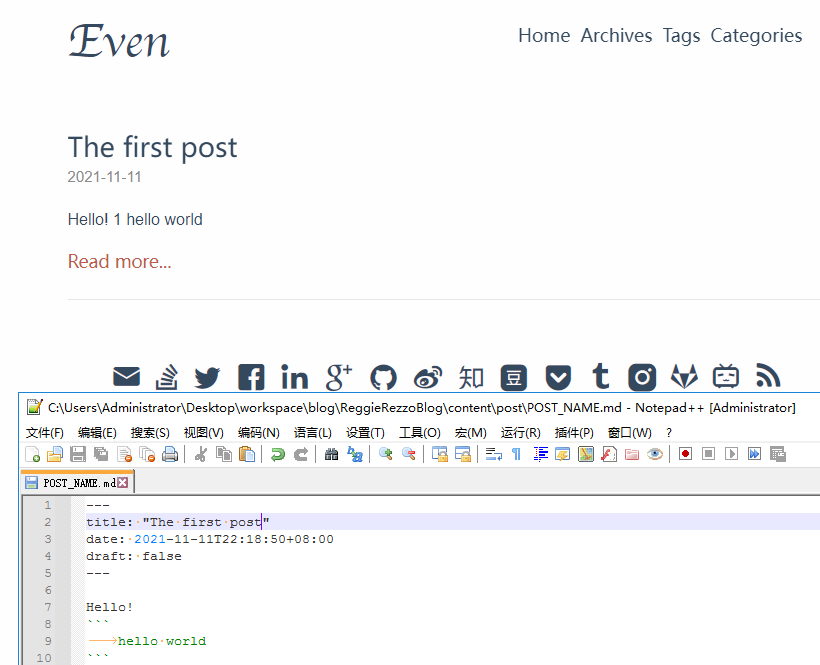Toggle the Folder as Workspace panel
Viewport: 820px width, 665px height.
coord(632,454)
